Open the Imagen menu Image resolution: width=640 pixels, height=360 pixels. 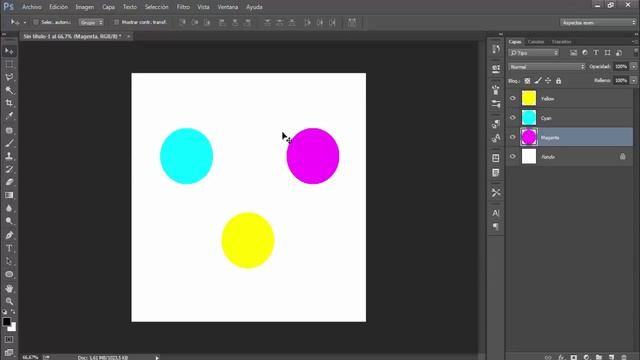84,7
